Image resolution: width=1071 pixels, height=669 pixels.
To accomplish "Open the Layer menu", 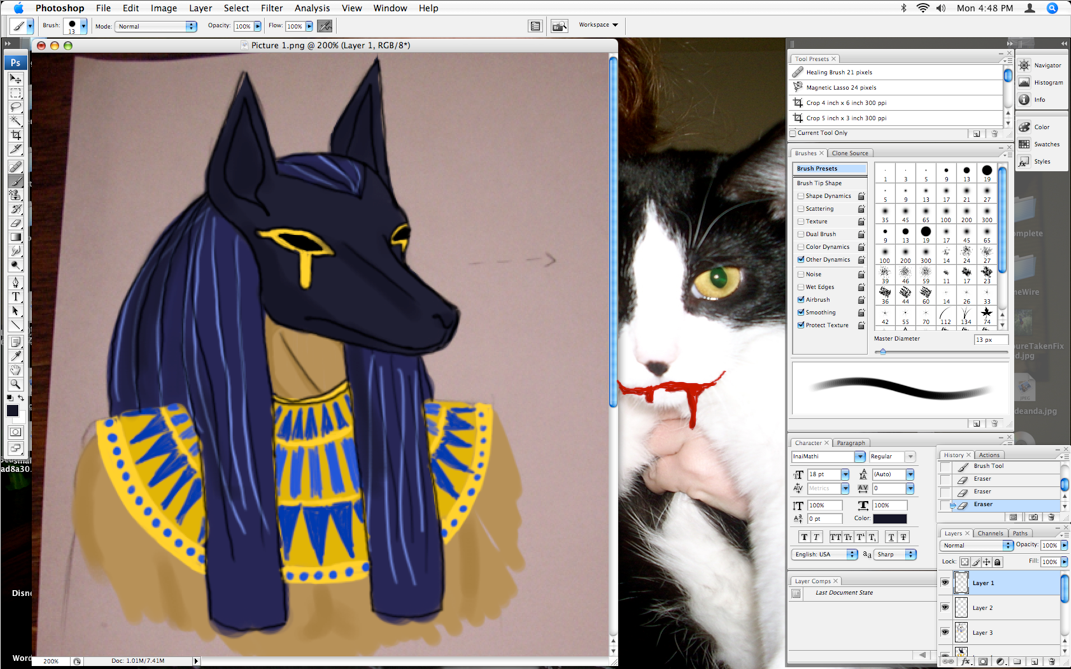I will pos(200,8).
